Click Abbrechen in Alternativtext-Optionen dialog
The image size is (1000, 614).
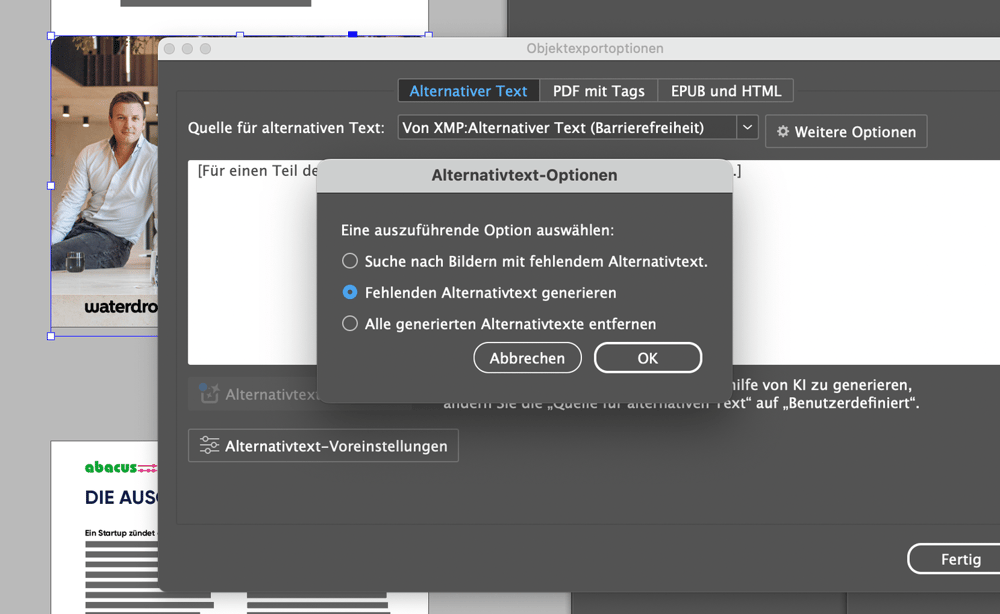527,358
